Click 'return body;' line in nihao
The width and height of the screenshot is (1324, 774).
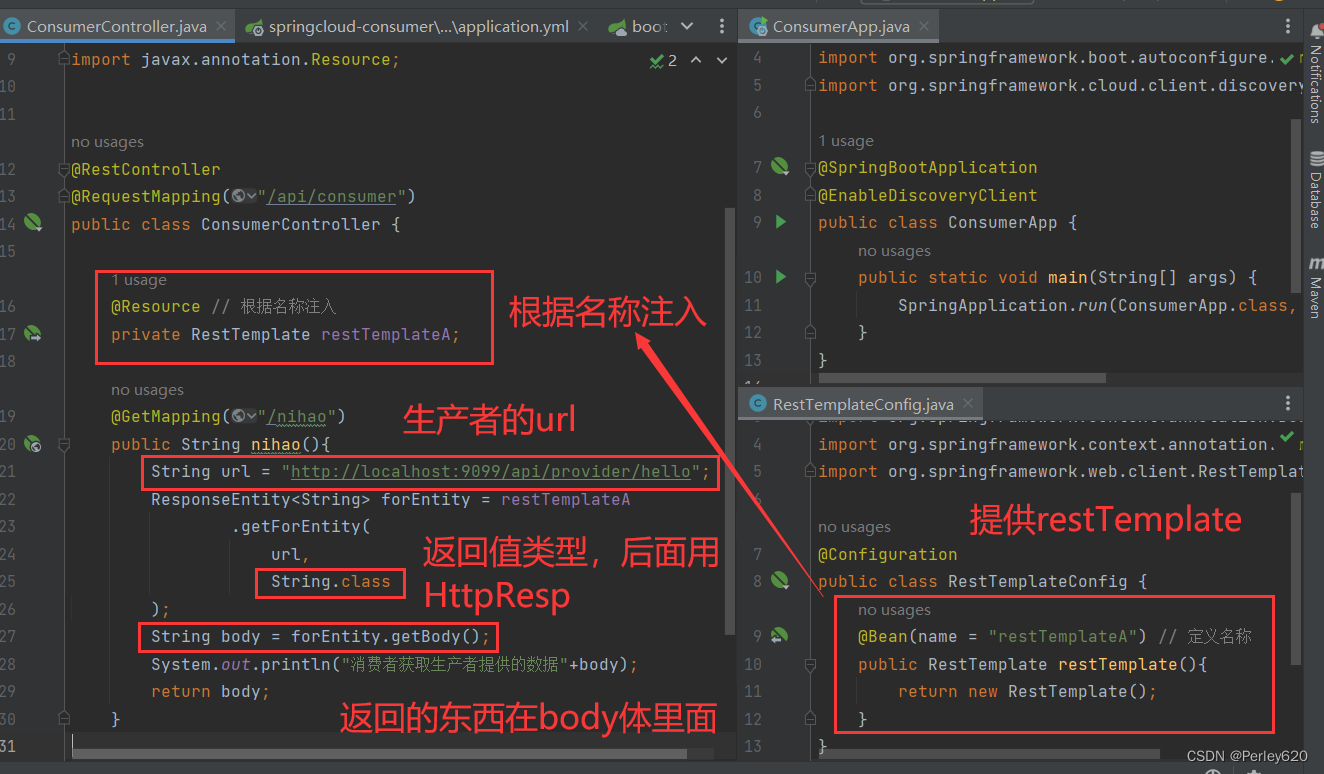tap(211, 691)
